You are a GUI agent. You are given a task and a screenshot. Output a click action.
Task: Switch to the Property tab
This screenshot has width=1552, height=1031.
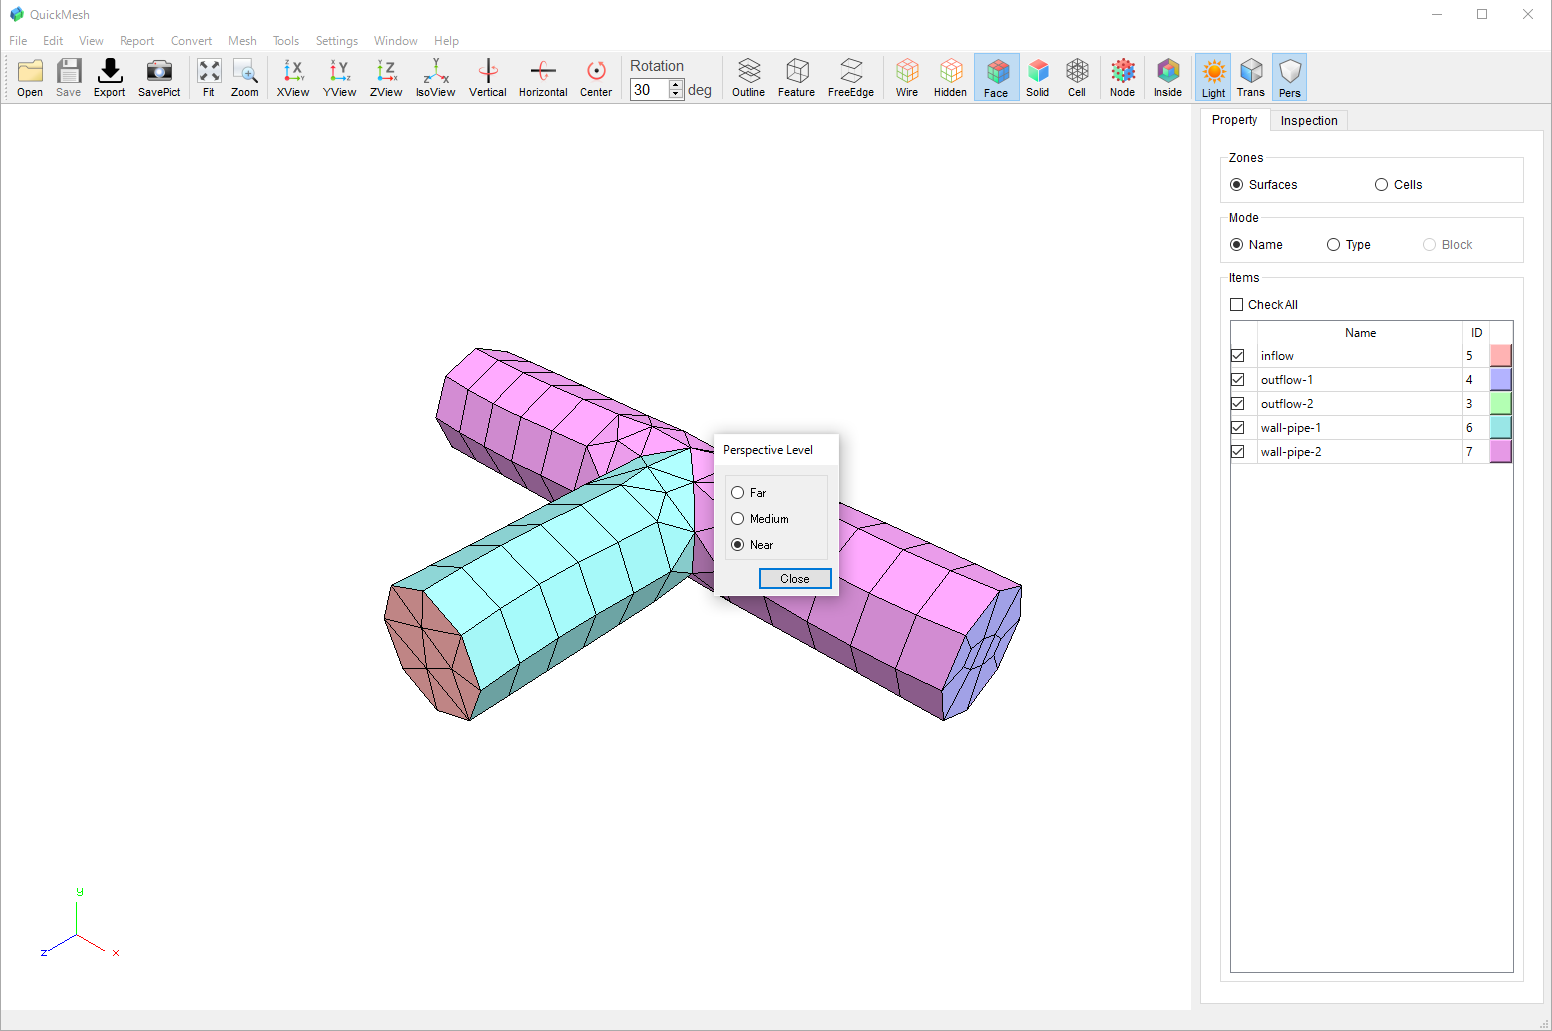pyautogui.click(x=1235, y=120)
